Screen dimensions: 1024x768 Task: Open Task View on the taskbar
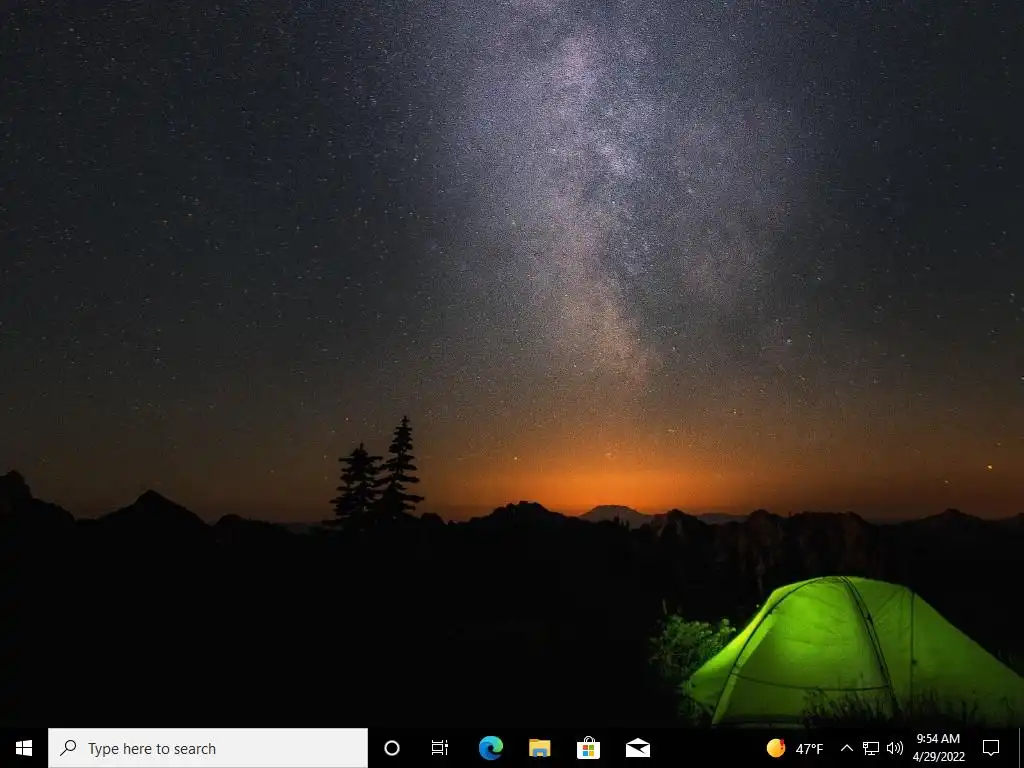pyautogui.click(x=440, y=748)
